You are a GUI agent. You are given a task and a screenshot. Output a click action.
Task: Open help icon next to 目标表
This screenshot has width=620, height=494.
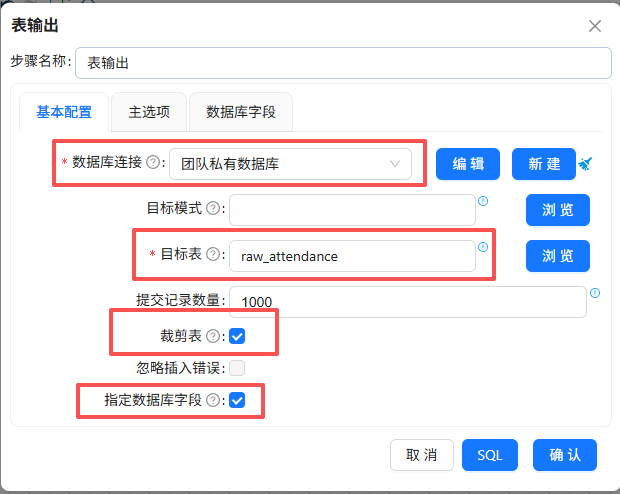[213, 254]
